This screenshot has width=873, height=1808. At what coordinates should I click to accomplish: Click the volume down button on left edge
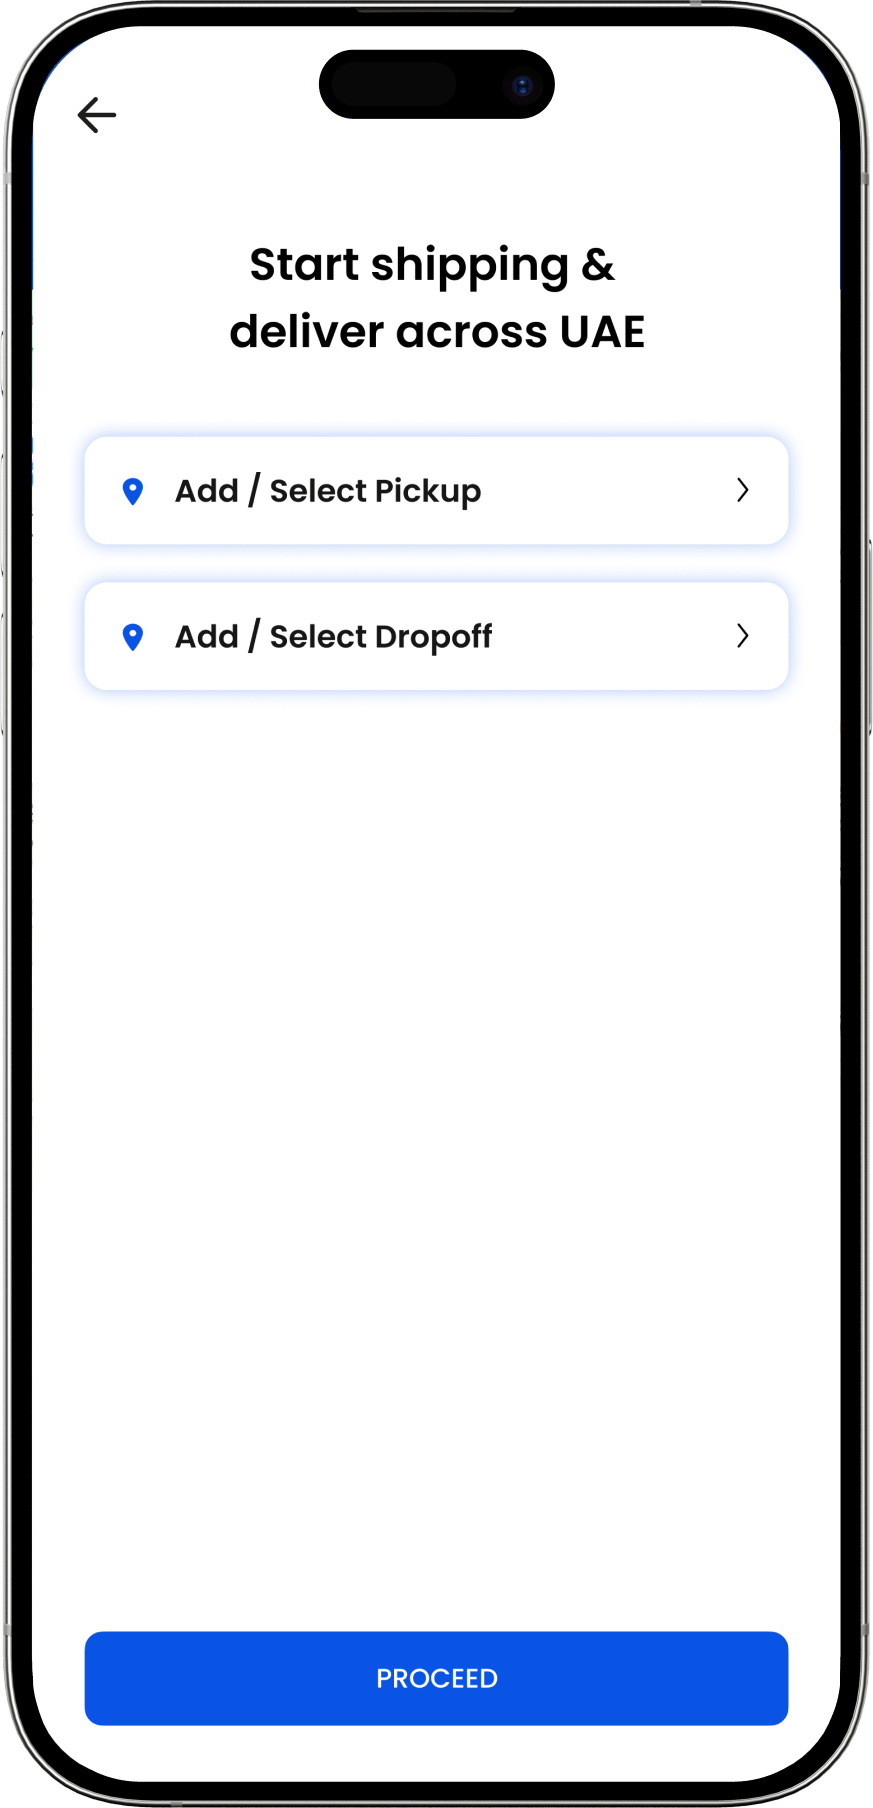click(4, 675)
